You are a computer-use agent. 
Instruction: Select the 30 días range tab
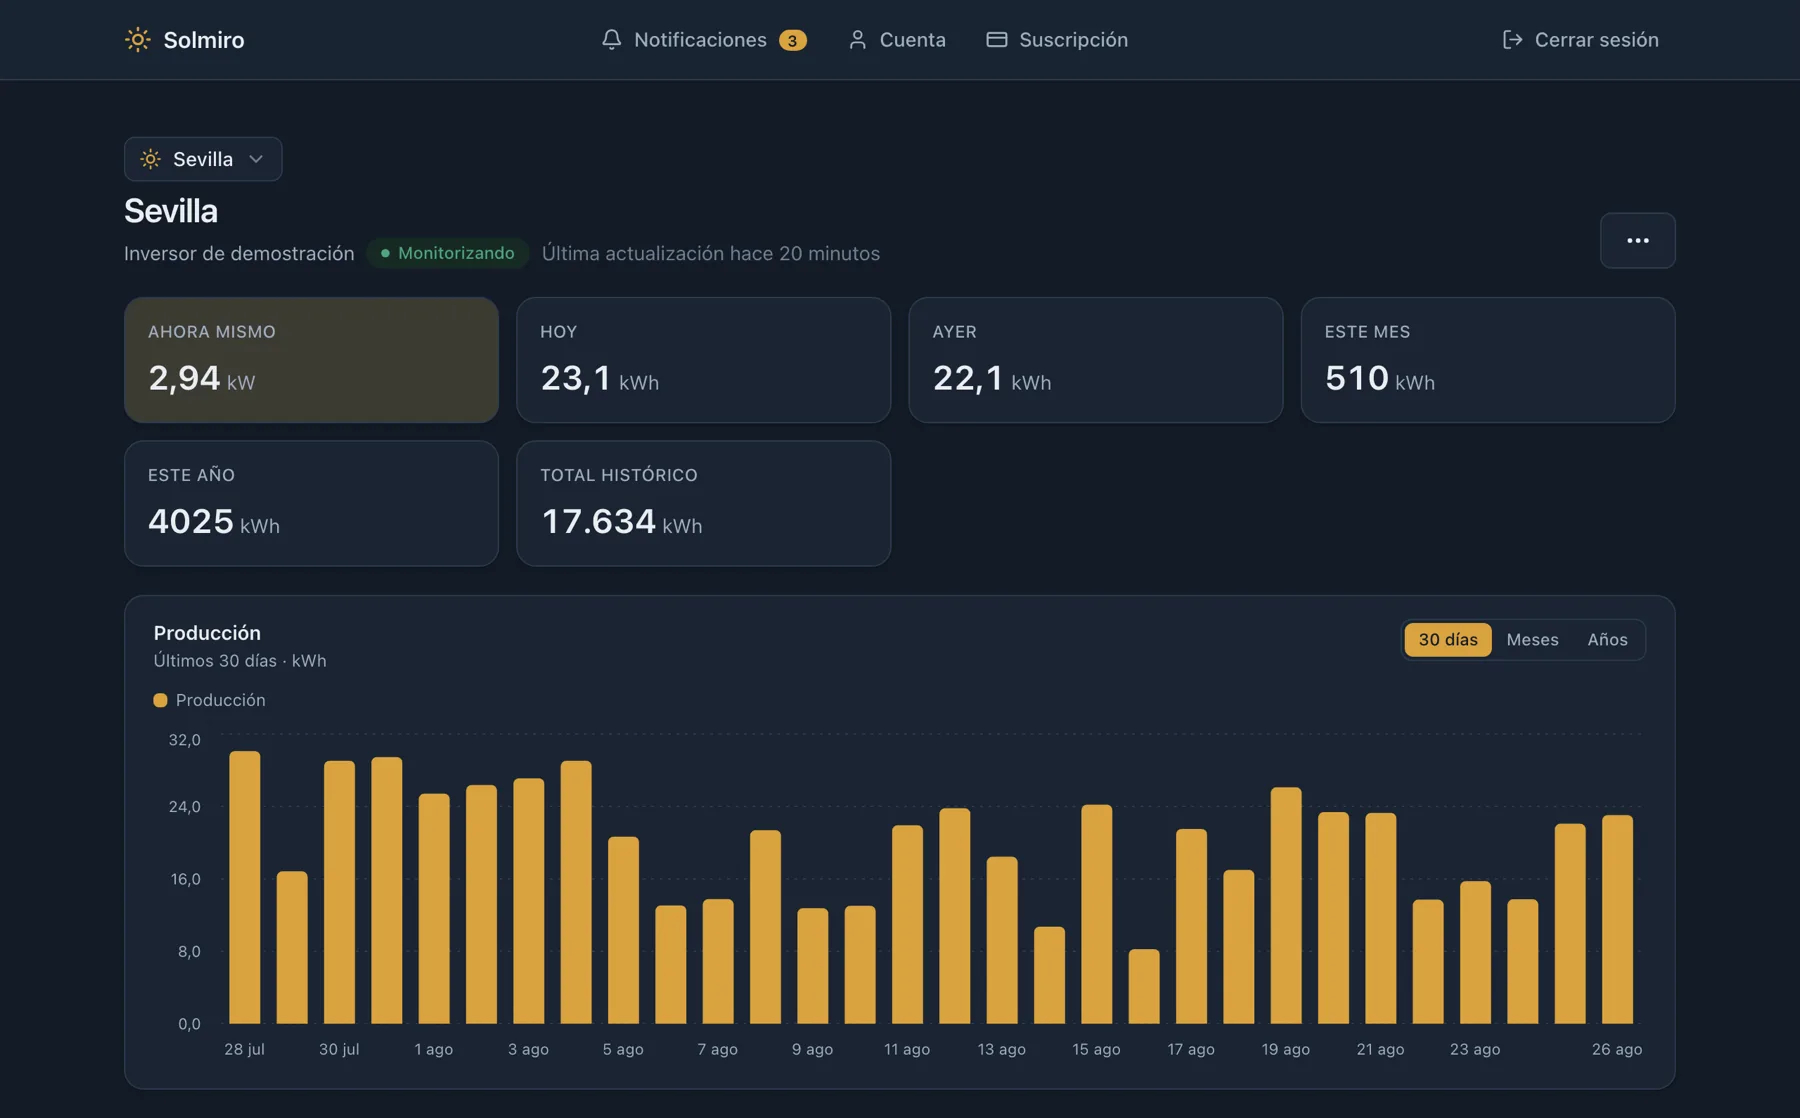(1447, 640)
